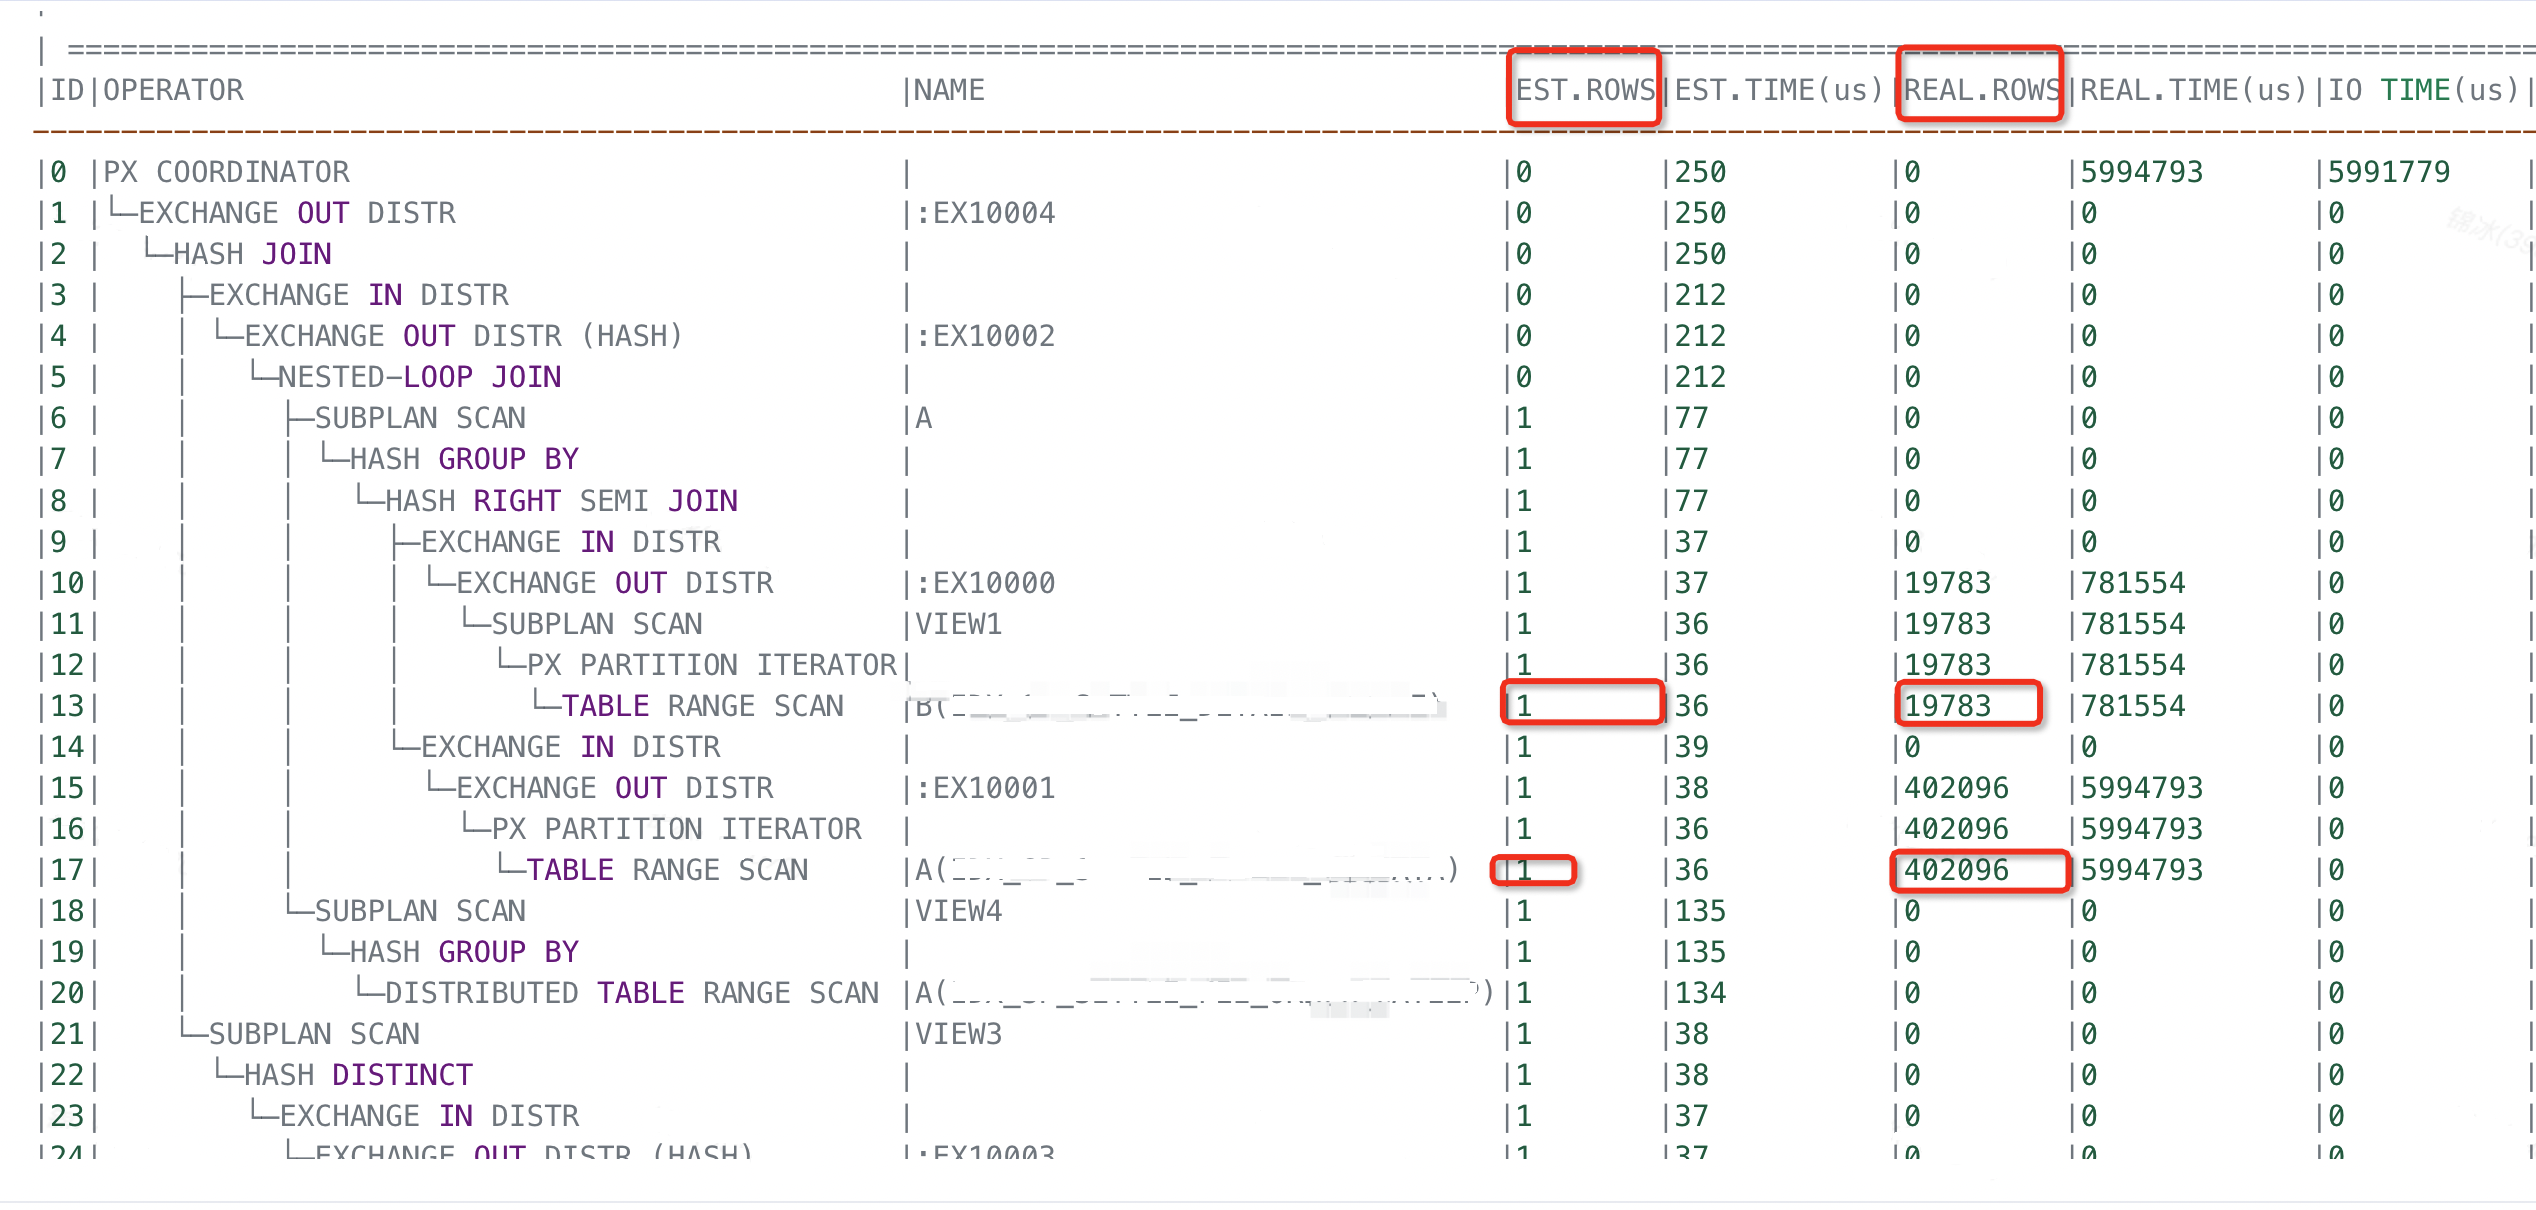Viewport: 2536px width, 1210px height.
Task: Select the HASH RIGHT SEMI JOIN operator
Action: tap(561, 500)
